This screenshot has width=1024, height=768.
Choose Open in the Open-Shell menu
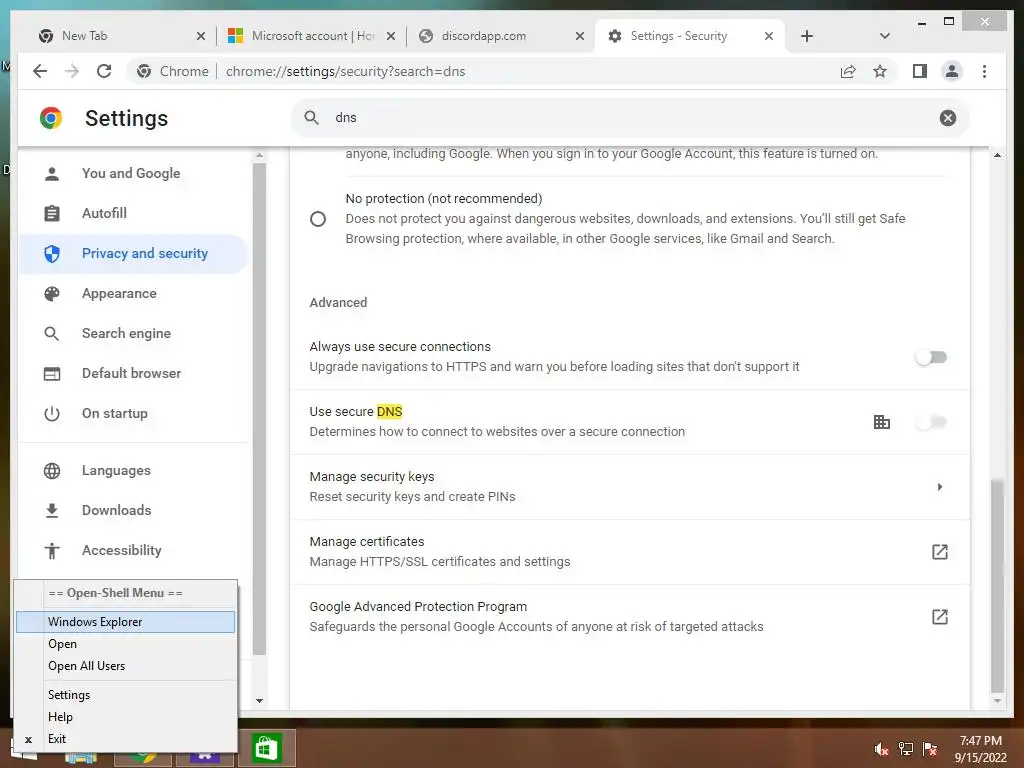tap(125, 644)
